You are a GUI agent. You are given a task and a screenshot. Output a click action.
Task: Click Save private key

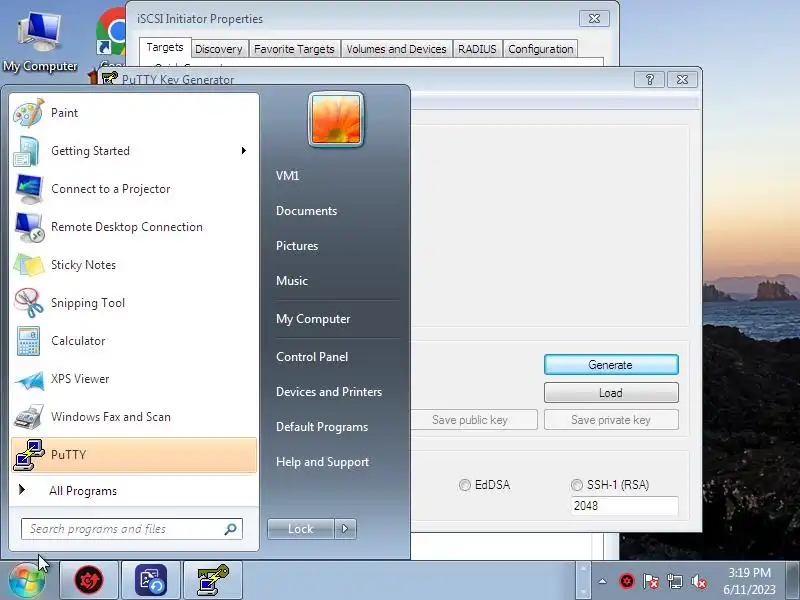pos(611,420)
